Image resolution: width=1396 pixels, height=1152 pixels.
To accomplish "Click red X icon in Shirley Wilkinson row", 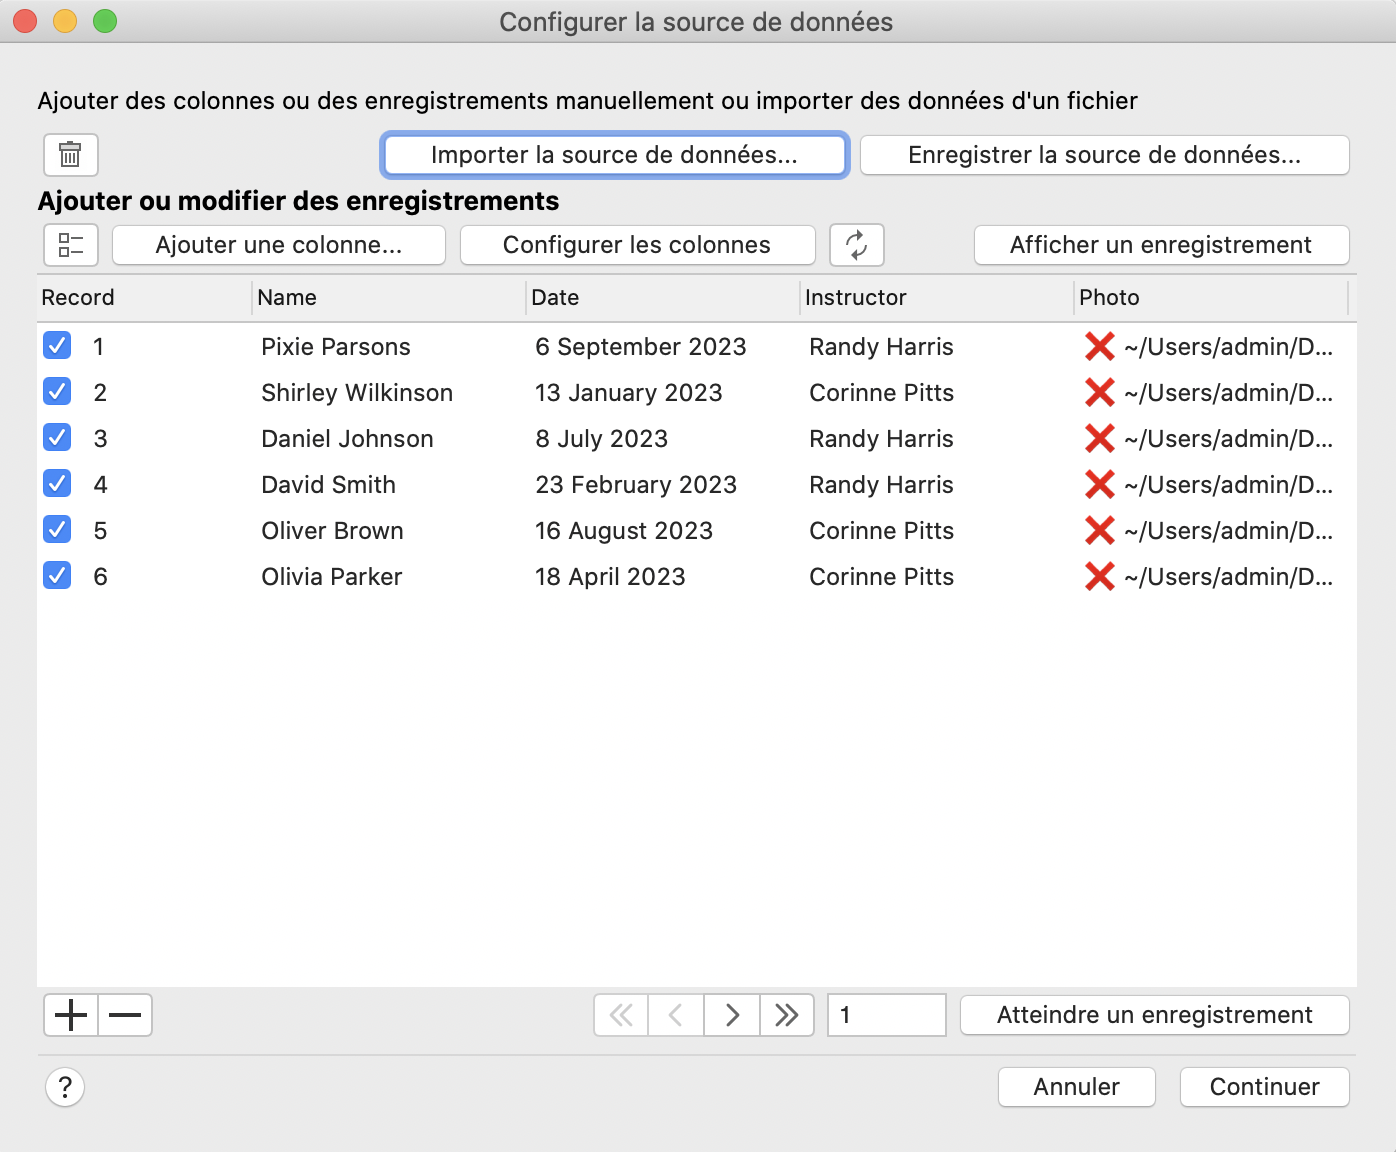I will point(1100,393).
